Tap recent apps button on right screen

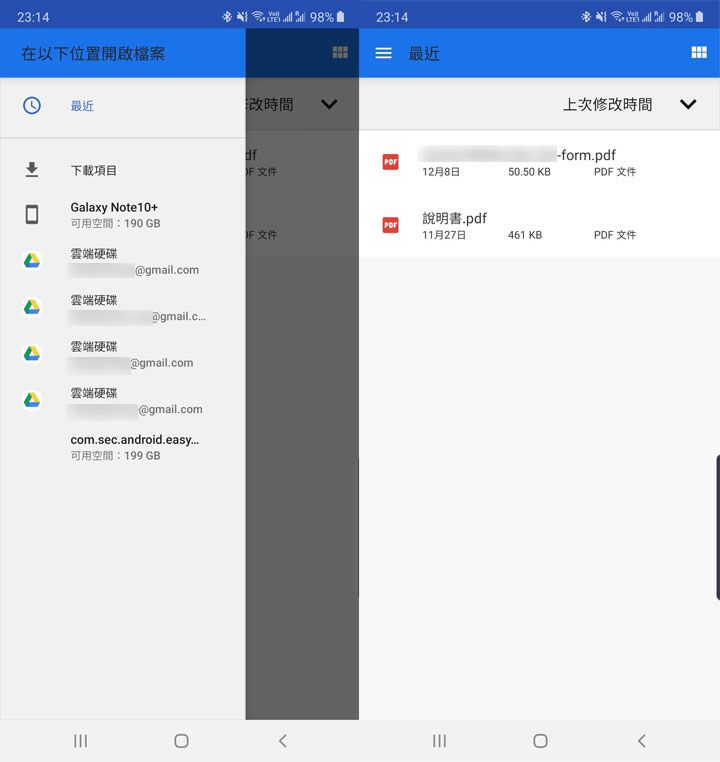tap(440, 741)
